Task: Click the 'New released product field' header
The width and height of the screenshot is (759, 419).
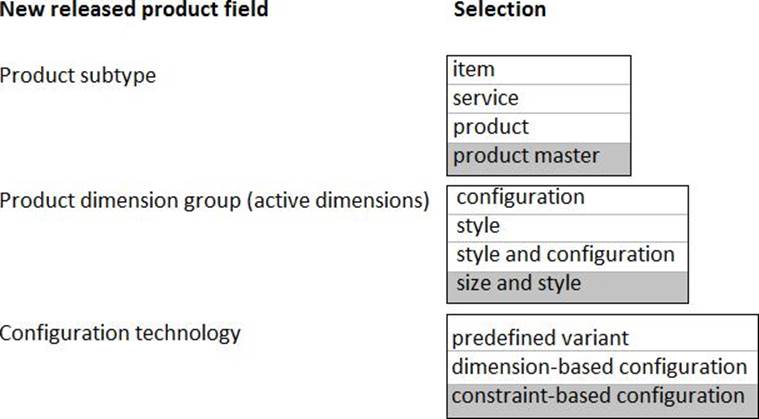Action: (134, 10)
